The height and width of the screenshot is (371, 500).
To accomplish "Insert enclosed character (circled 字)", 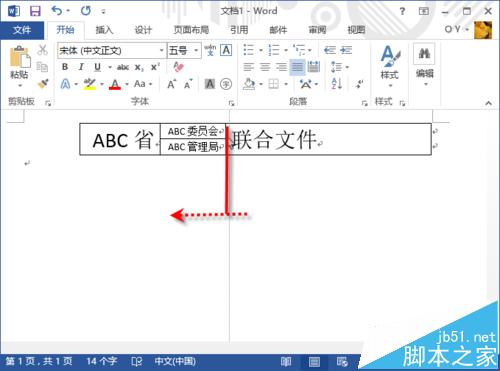I will click(226, 84).
